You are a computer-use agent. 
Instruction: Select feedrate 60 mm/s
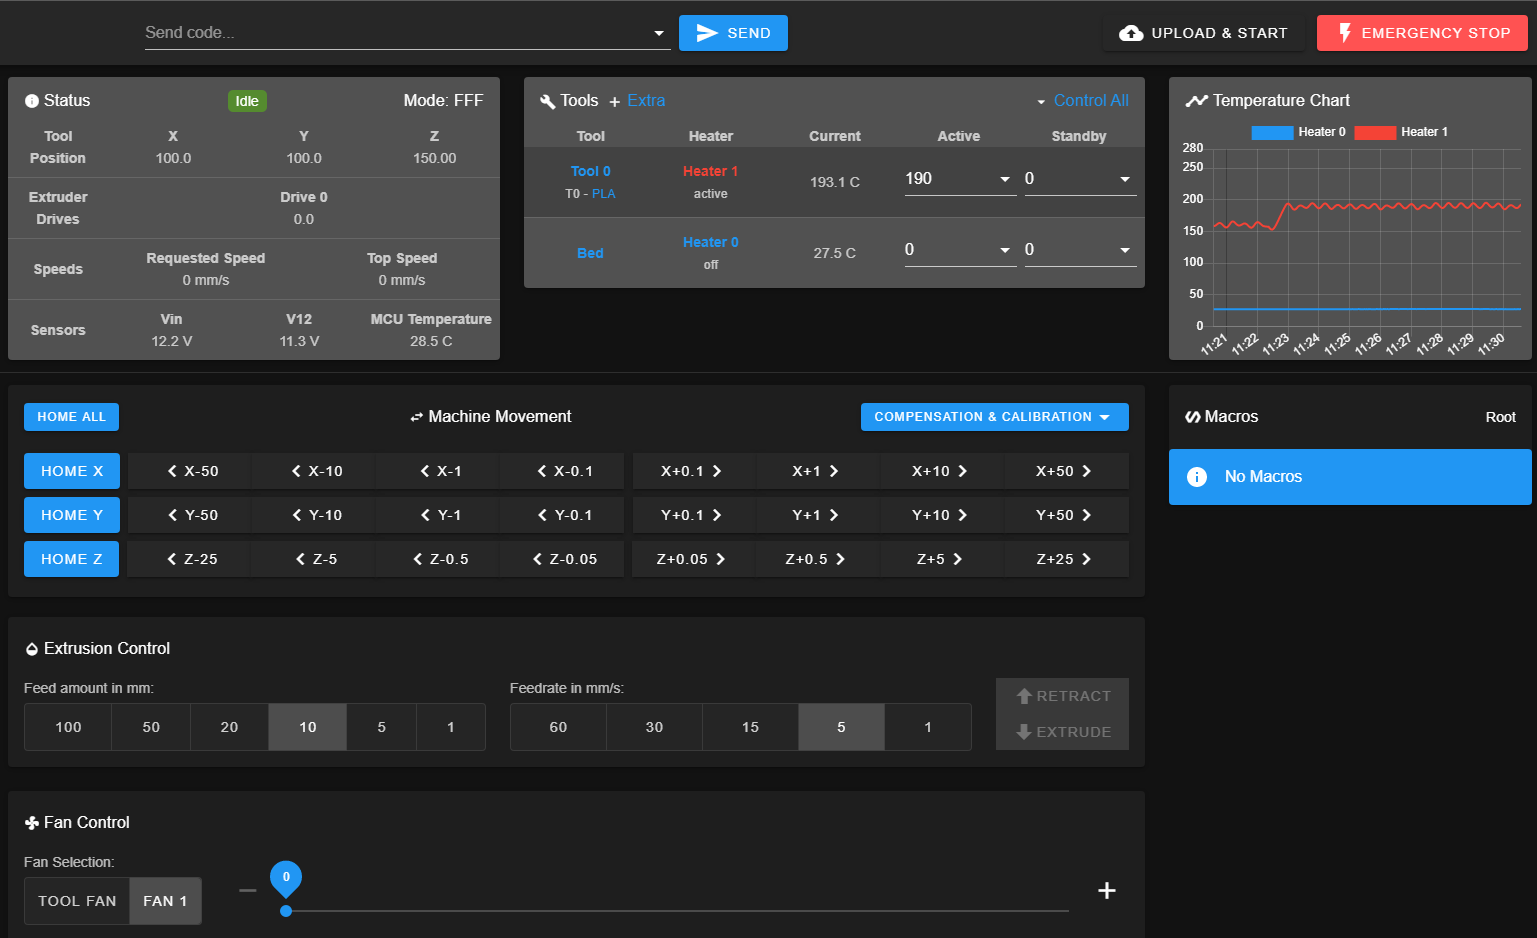click(x=558, y=727)
